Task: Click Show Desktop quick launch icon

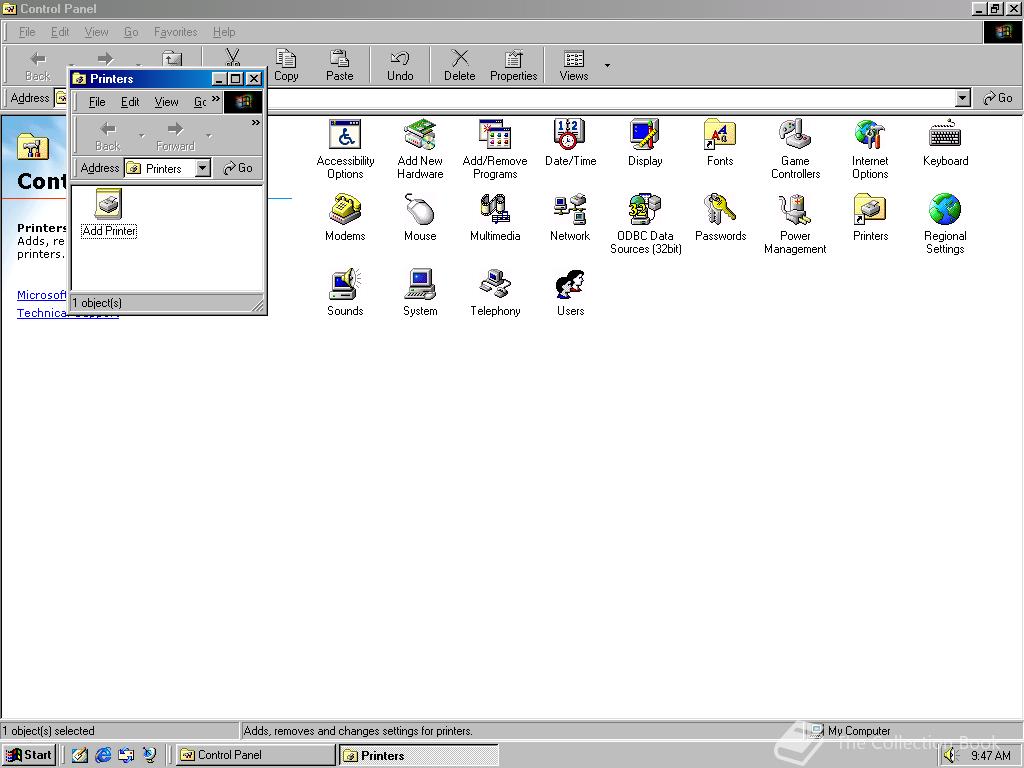Action: point(80,755)
